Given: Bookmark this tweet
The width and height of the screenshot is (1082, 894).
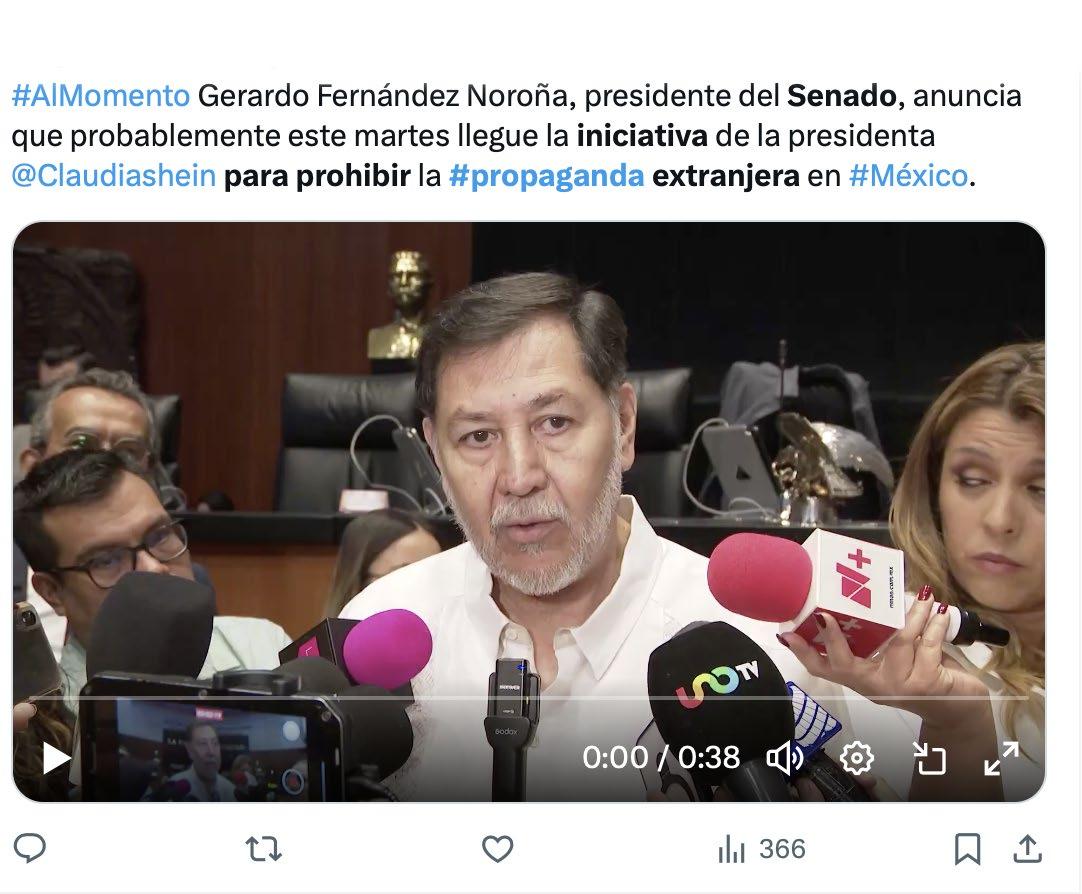Looking at the screenshot, I should (x=967, y=848).
